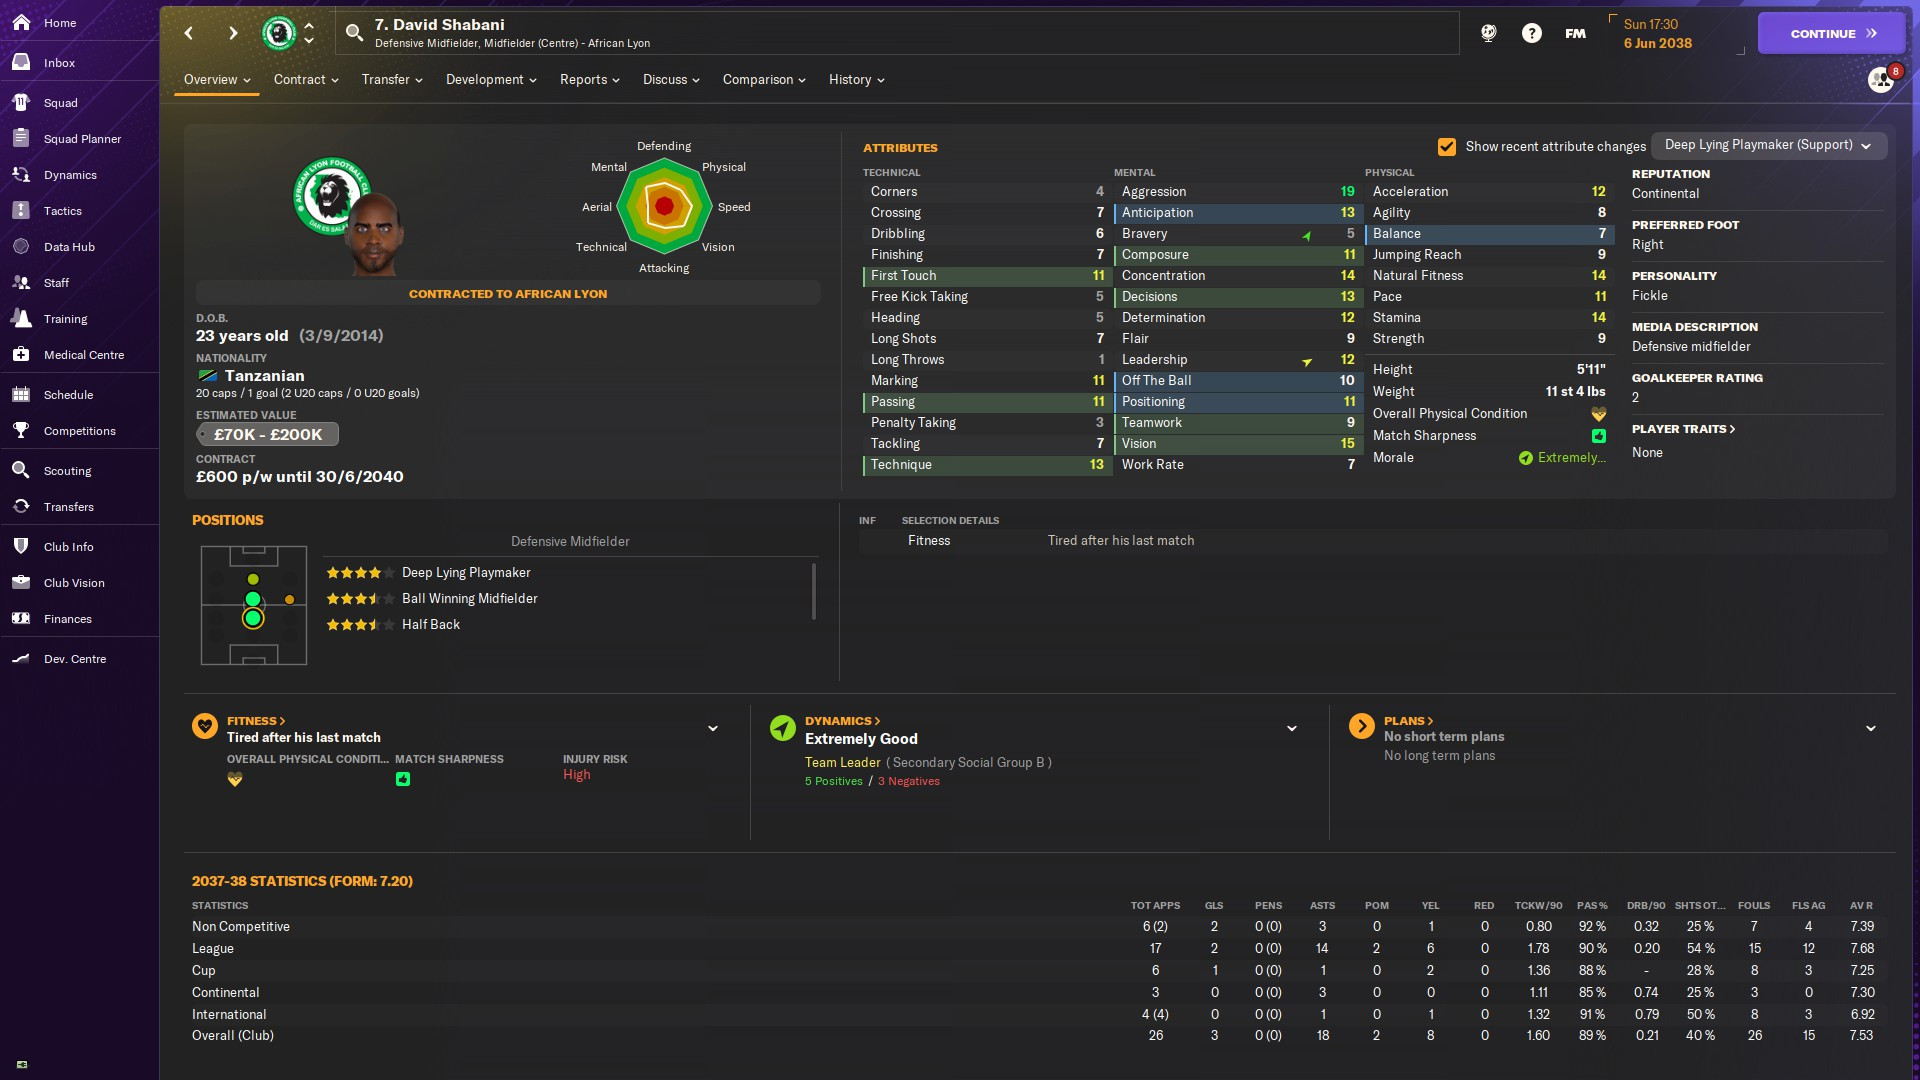Click the forward navigation arrow
This screenshot has height=1080, width=1920.
[x=233, y=33]
